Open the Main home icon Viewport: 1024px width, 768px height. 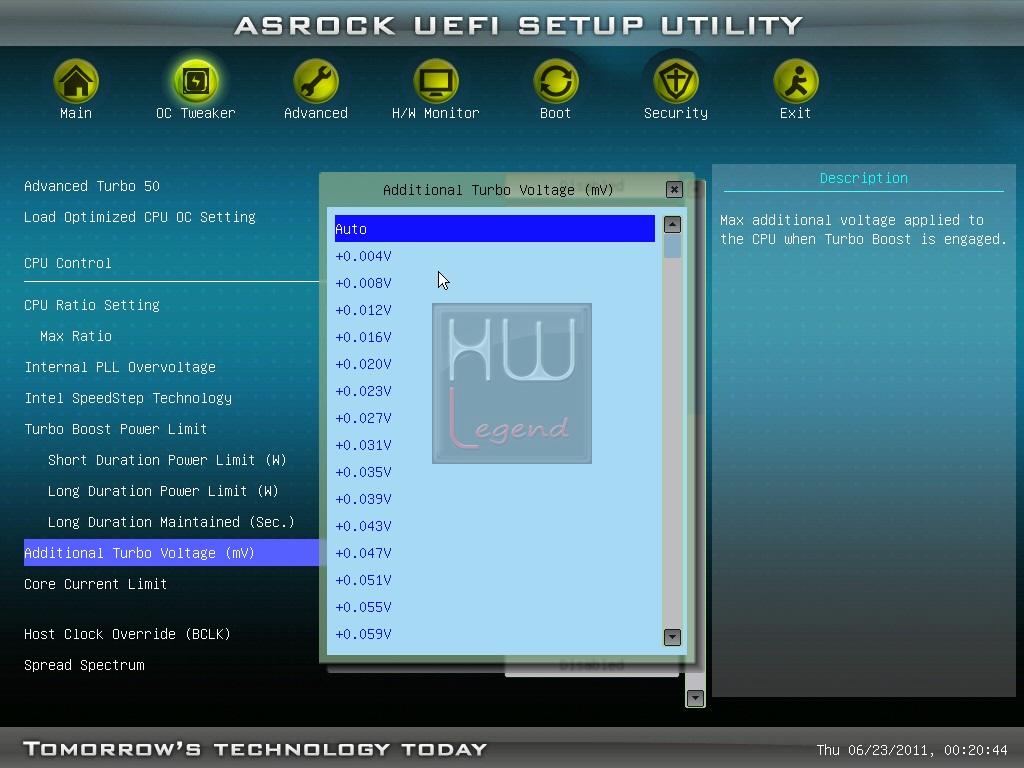pyautogui.click(x=76, y=82)
